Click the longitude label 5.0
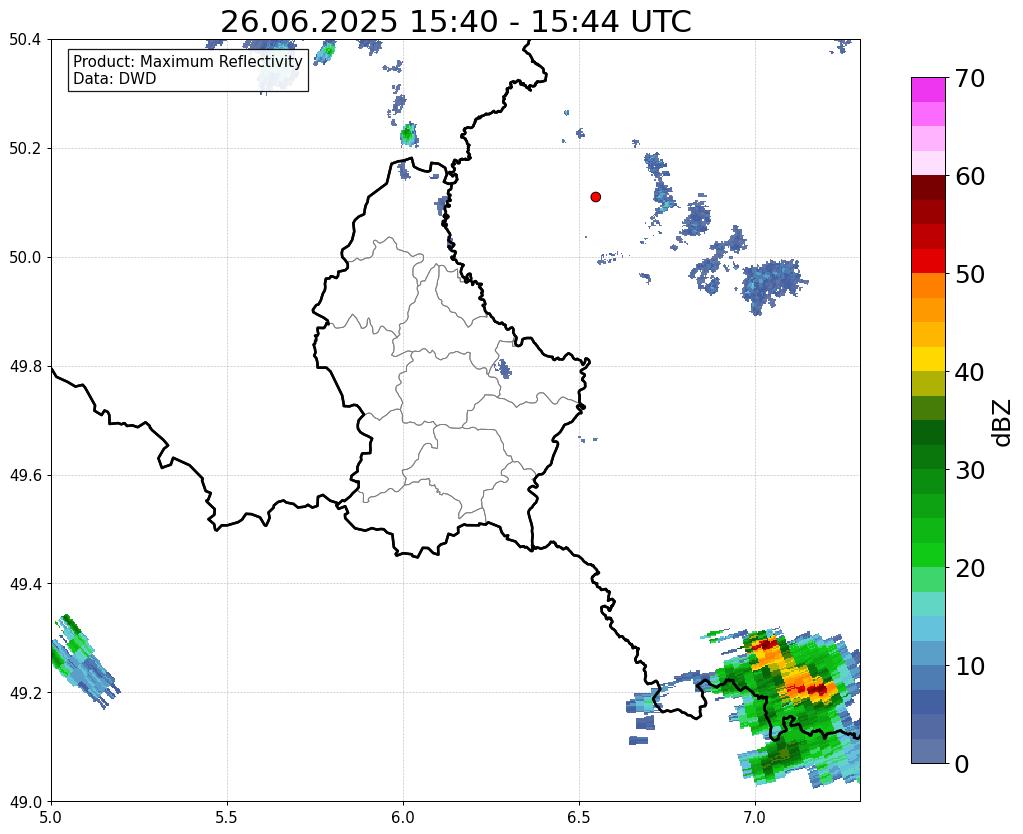 (51, 817)
